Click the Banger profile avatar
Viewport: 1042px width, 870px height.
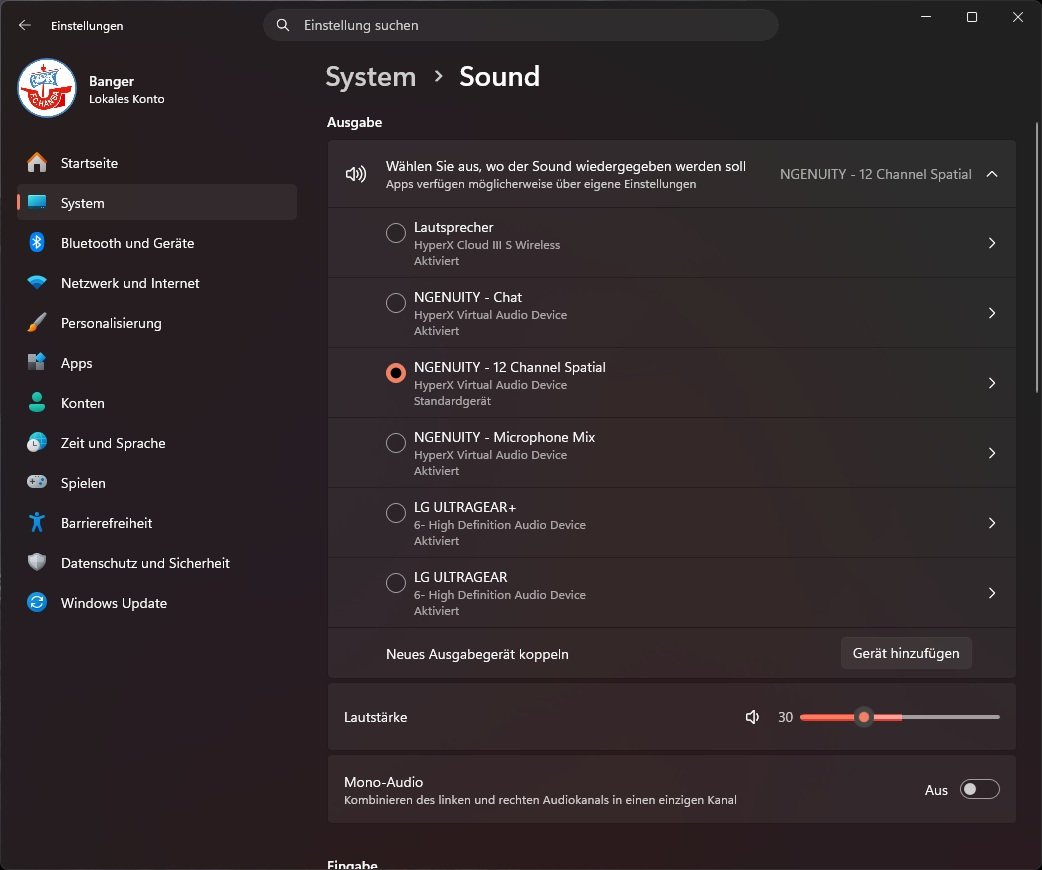pos(47,88)
